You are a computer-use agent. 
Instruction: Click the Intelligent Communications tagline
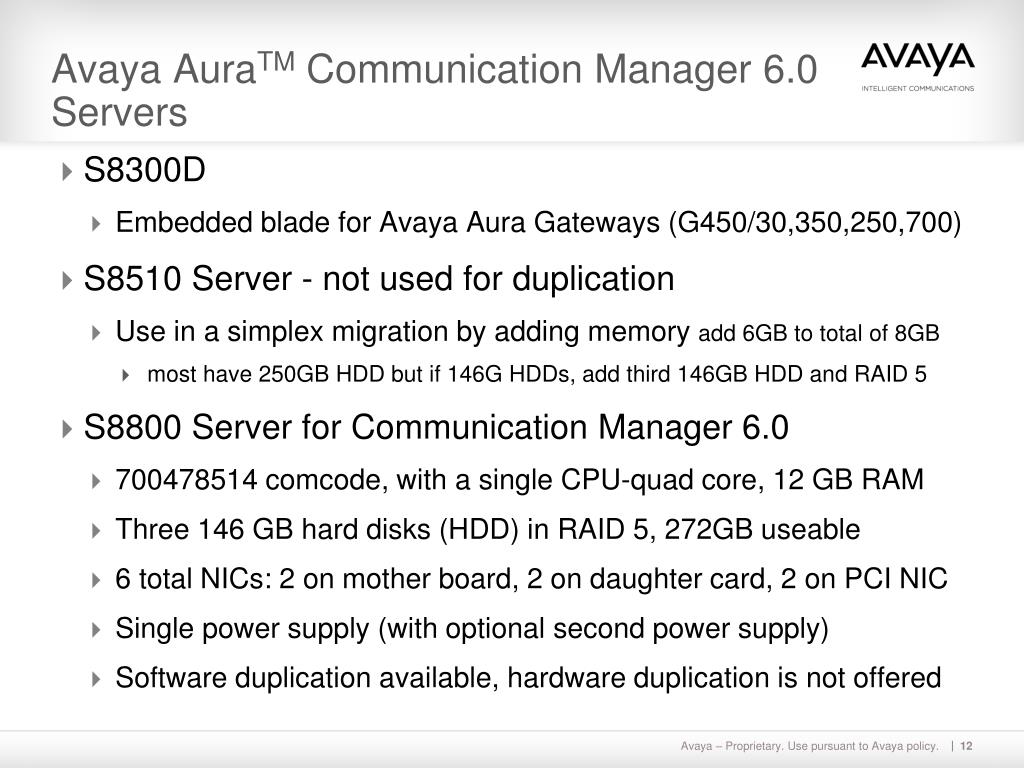(918, 88)
